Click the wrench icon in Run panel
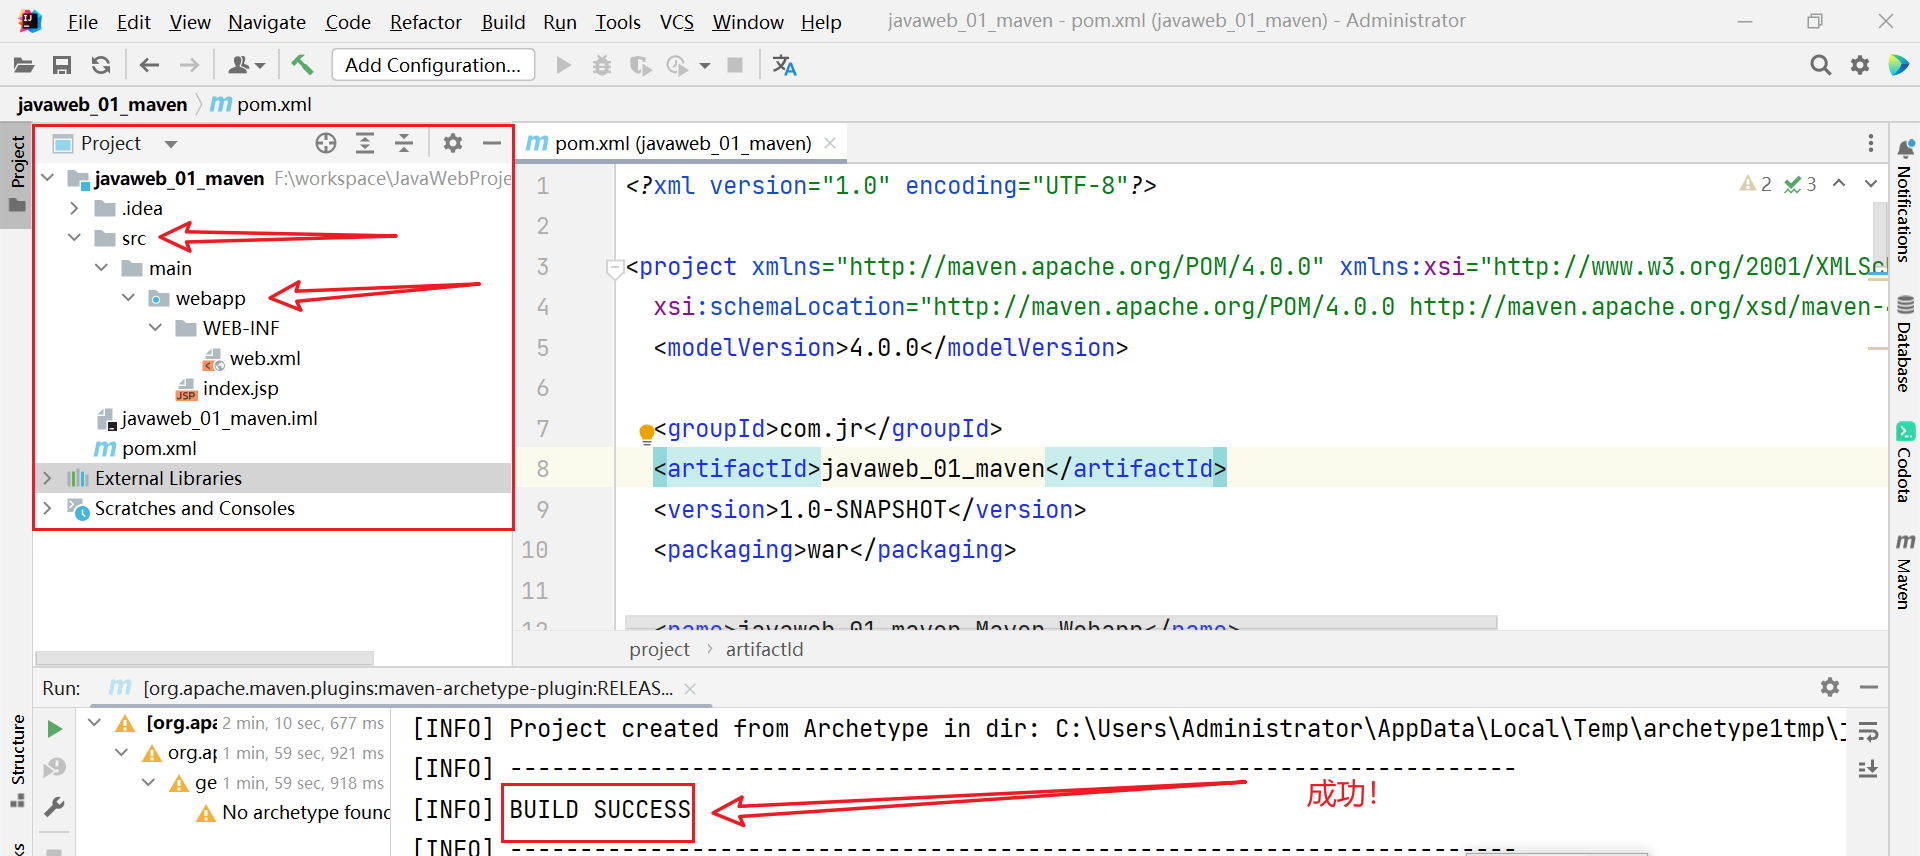This screenshot has width=1920, height=856. 55,806
